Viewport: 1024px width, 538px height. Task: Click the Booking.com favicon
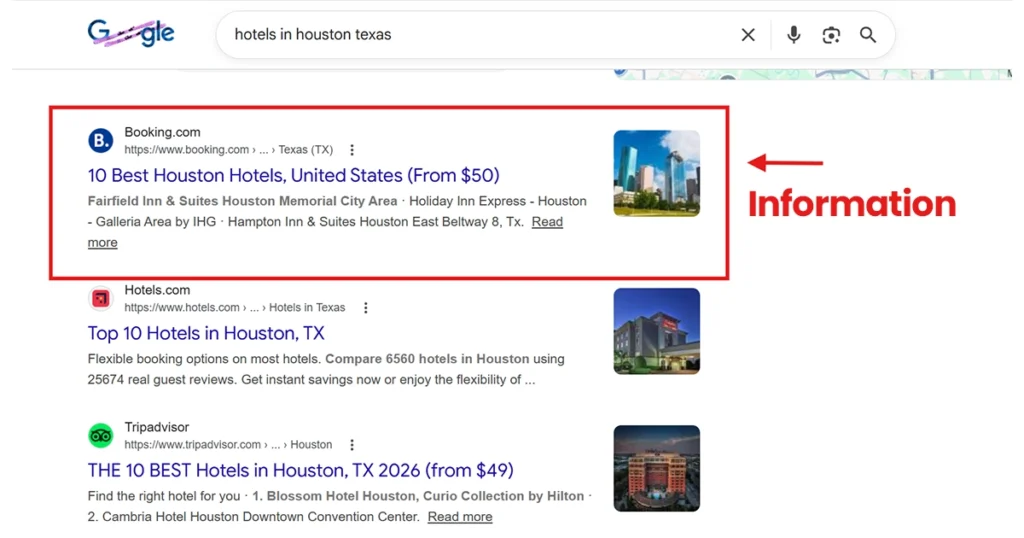click(x=101, y=140)
